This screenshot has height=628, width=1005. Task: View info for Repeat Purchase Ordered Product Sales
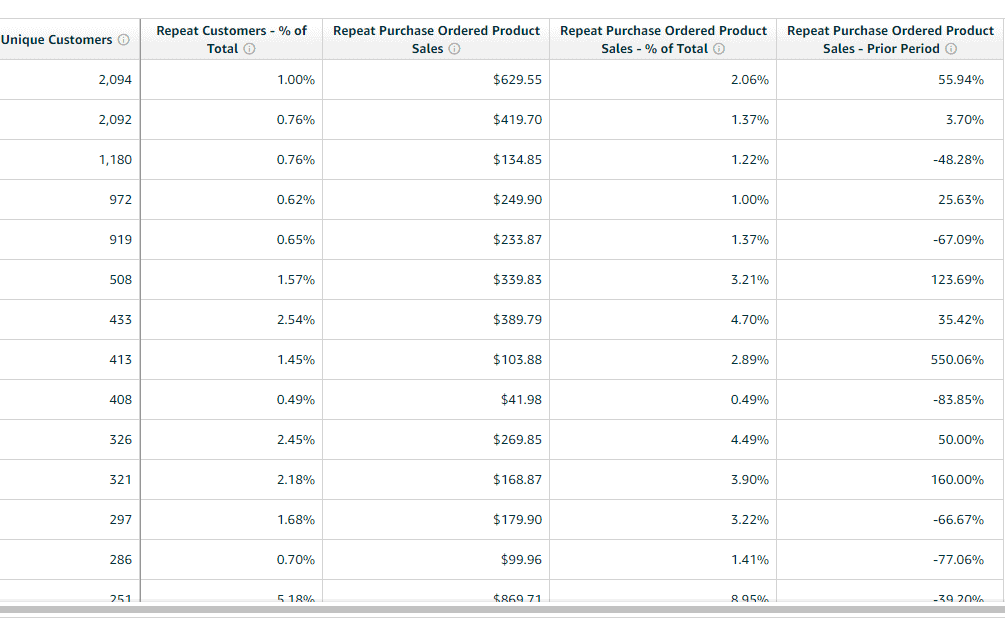(x=455, y=48)
